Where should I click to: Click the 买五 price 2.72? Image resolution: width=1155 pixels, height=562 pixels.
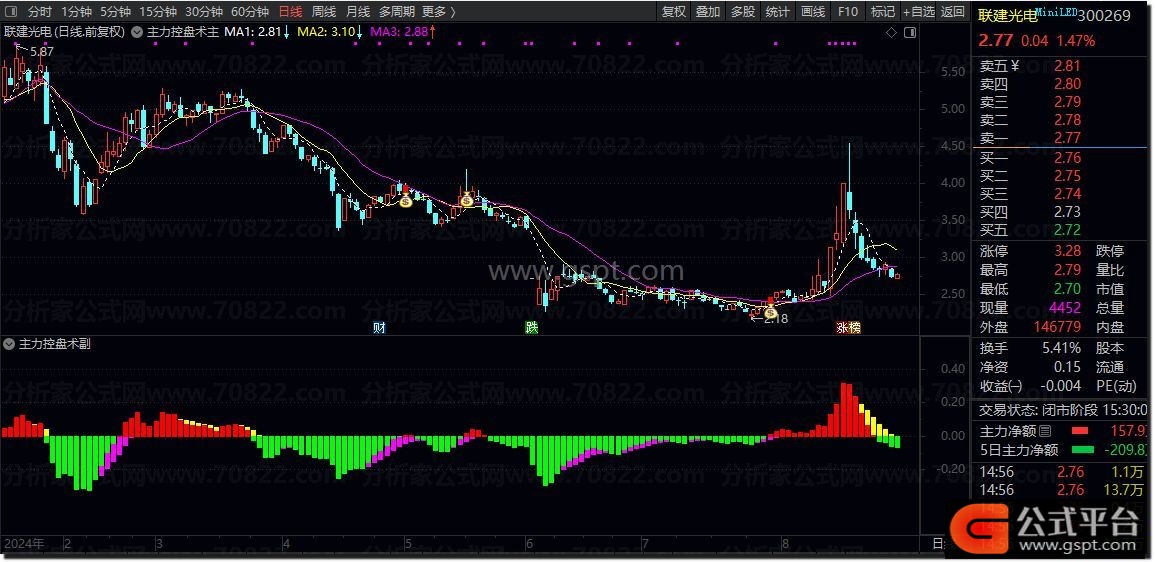[1067, 230]
